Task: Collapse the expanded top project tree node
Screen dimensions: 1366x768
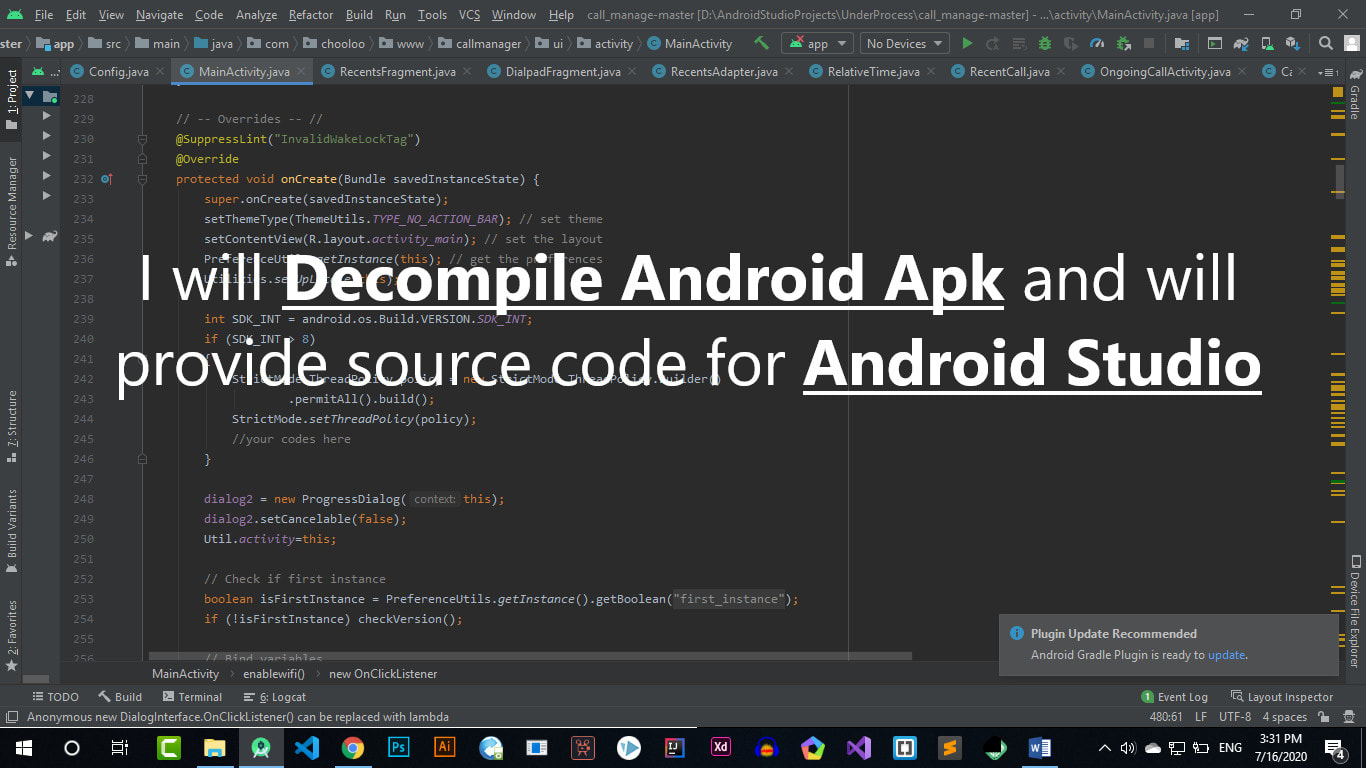Action: pos(31,96)
